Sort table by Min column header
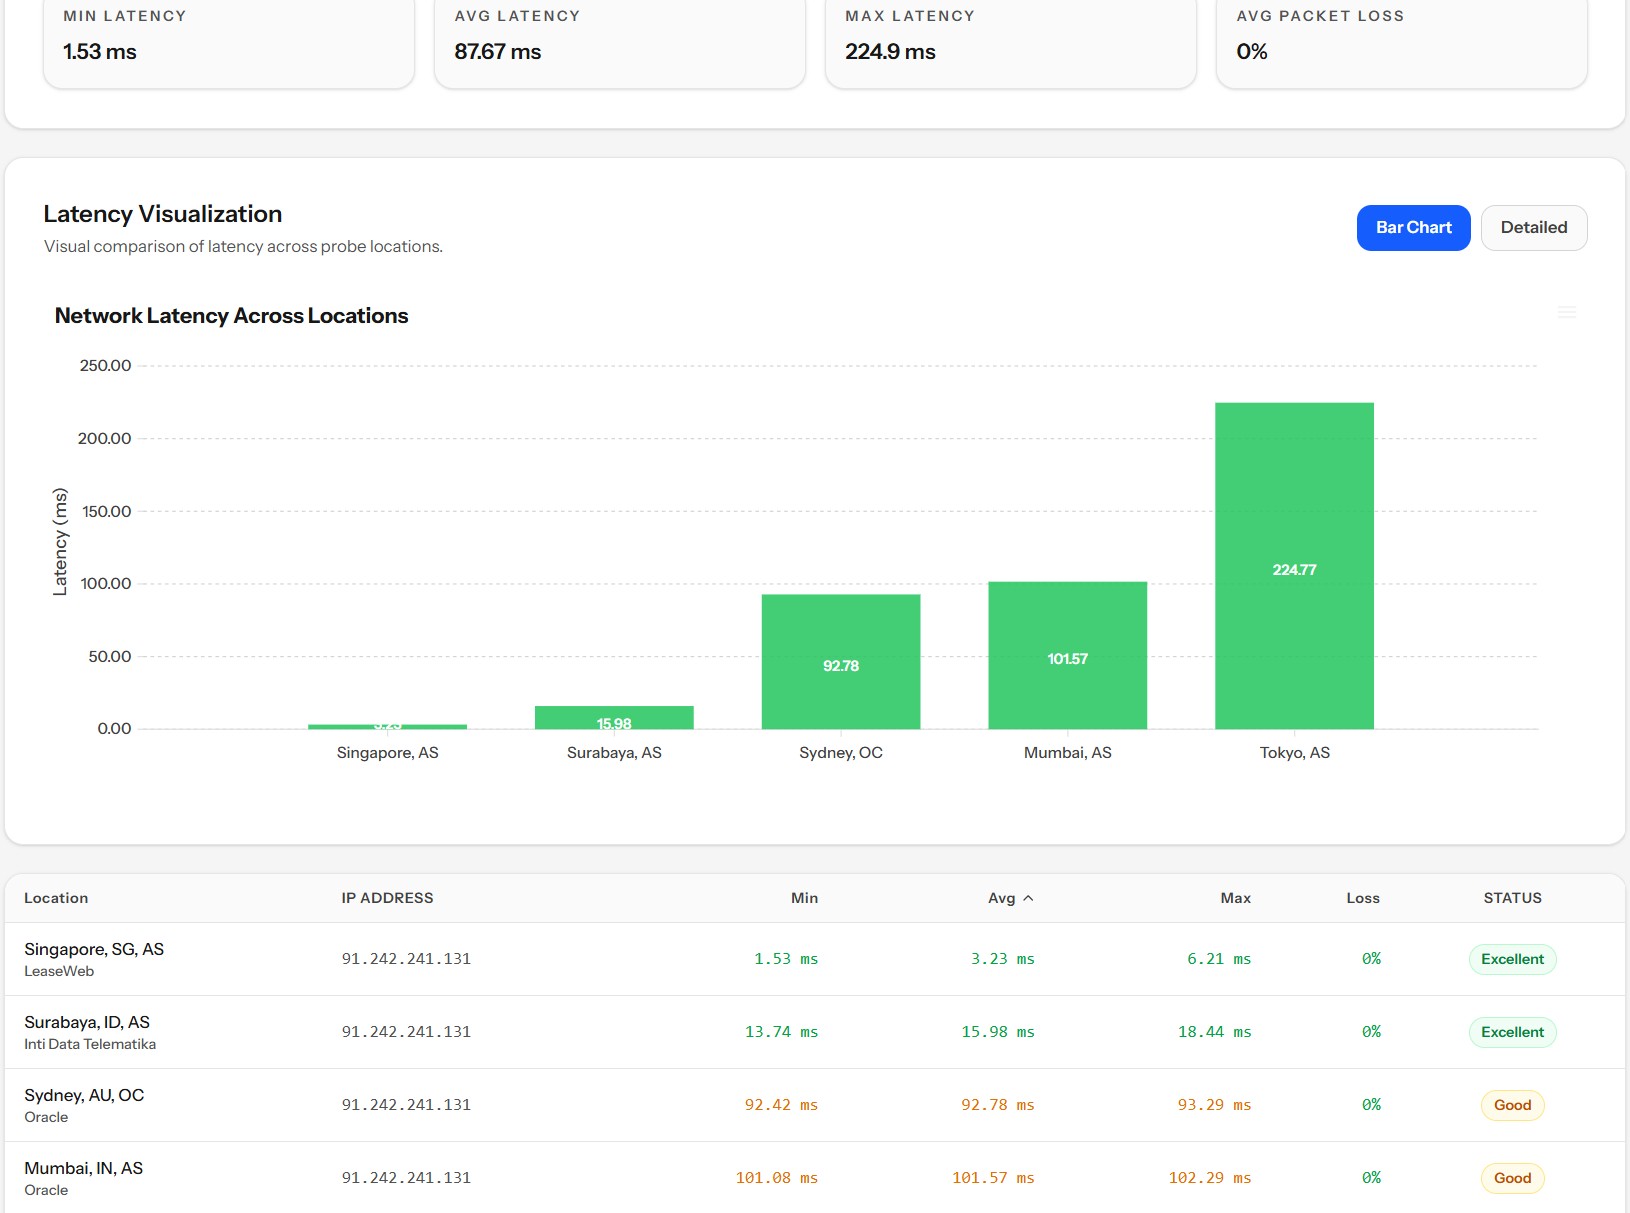This screenshot has width=1630, height=1213. (804, 898)
